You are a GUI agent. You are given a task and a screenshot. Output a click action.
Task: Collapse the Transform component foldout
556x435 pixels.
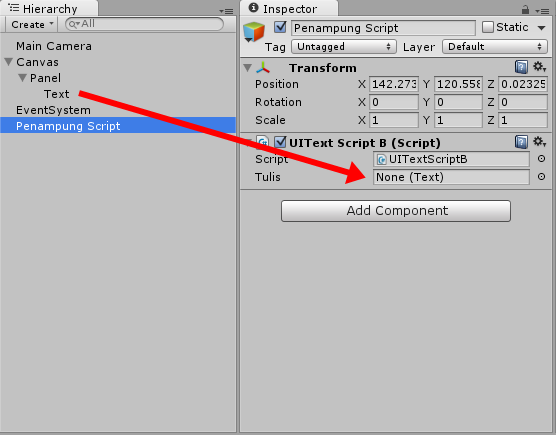[248, 67]
